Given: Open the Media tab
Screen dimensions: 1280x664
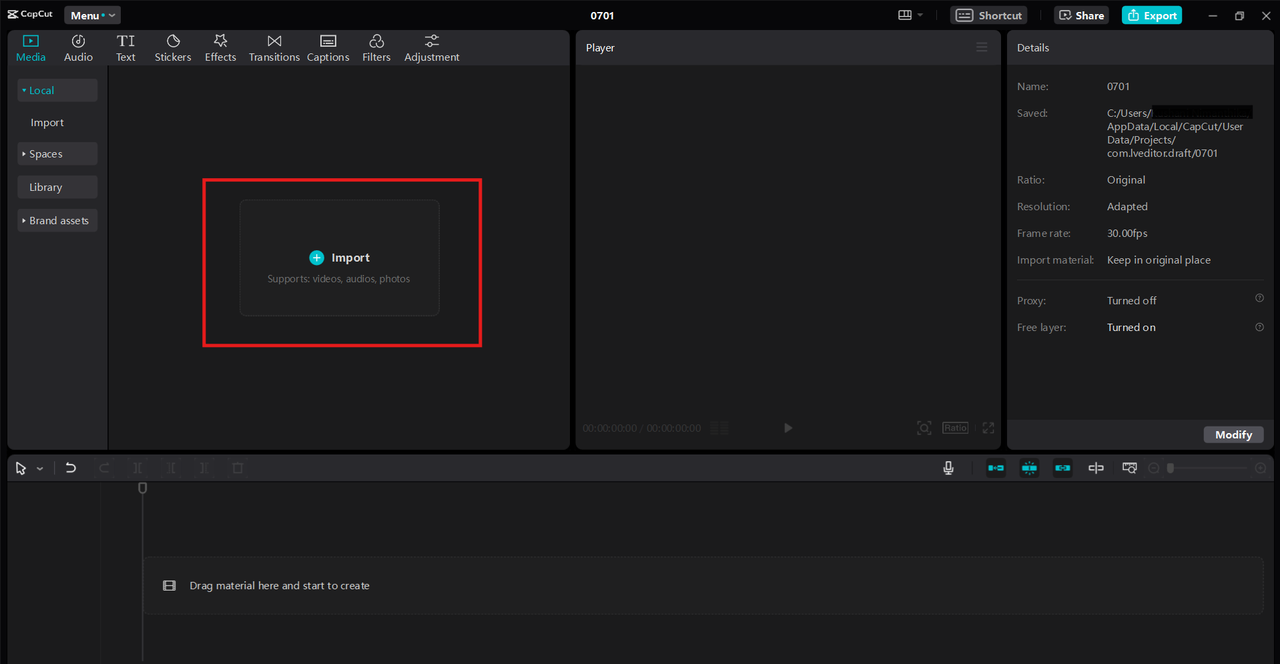Looking at the screenshot, I should coord(30,48).
